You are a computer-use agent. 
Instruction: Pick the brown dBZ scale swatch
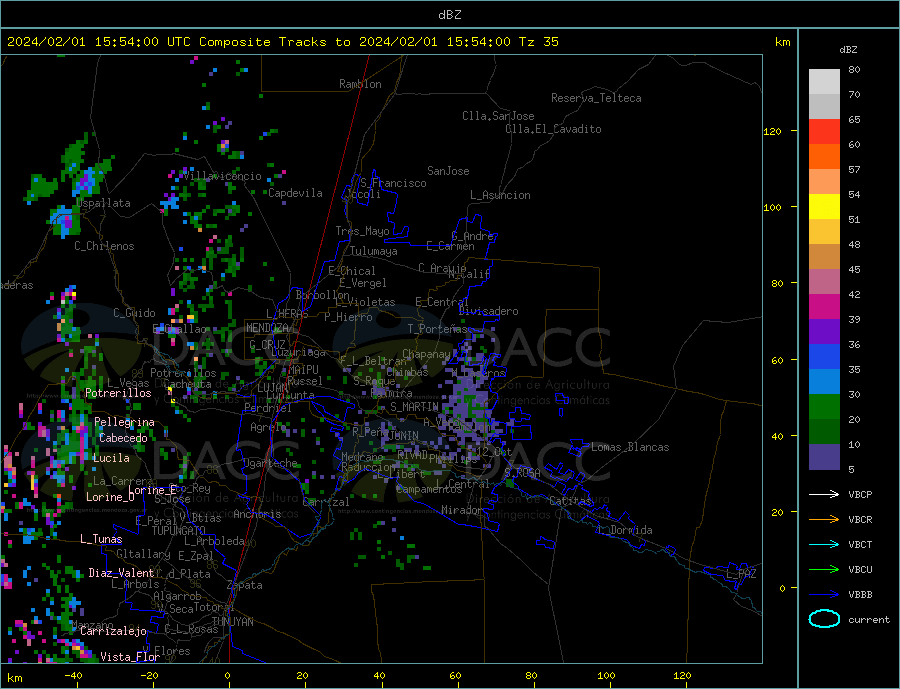click(824, 257)
